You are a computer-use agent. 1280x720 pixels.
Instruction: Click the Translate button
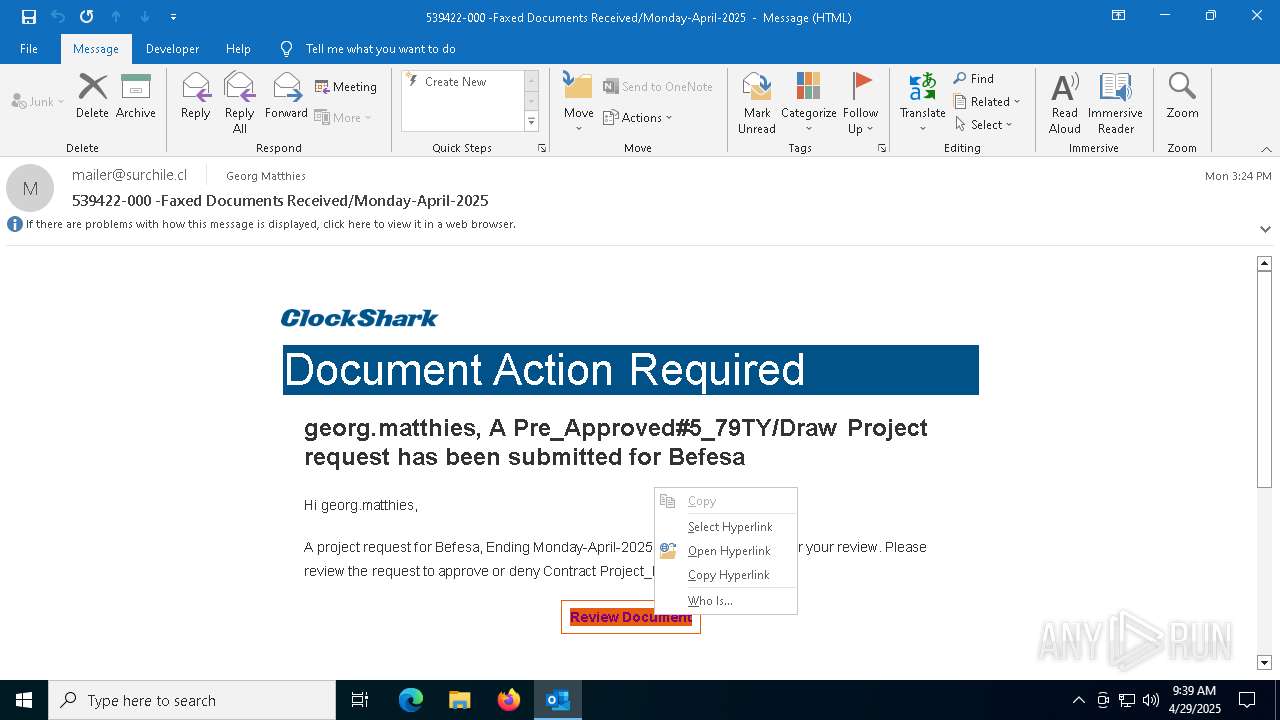922,103
